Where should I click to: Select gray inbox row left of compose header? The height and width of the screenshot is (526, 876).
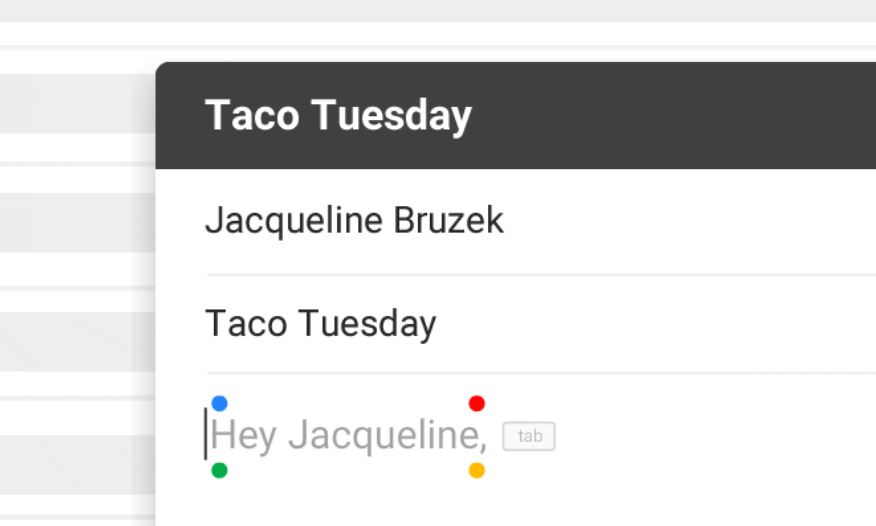pyautogui.click(x=75, y=103)
